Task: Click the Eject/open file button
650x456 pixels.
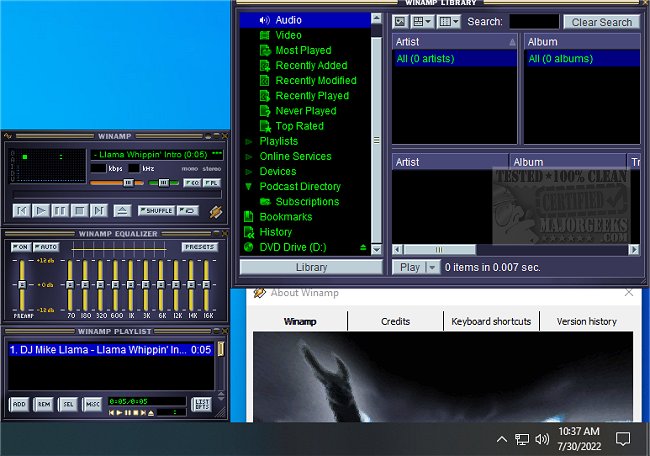Action: [x=121, y=211]
